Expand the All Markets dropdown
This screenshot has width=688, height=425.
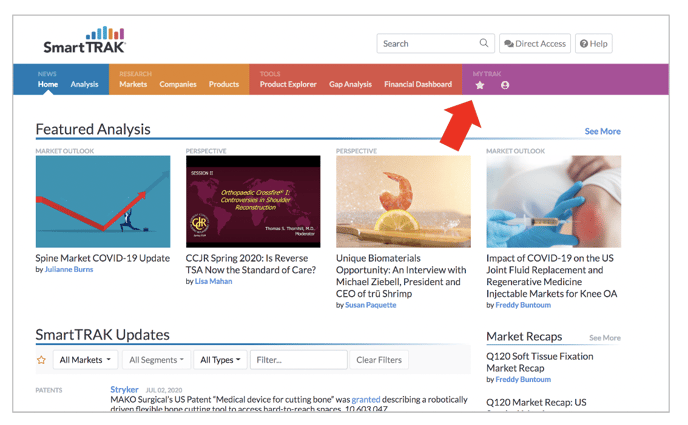(85, 360)
